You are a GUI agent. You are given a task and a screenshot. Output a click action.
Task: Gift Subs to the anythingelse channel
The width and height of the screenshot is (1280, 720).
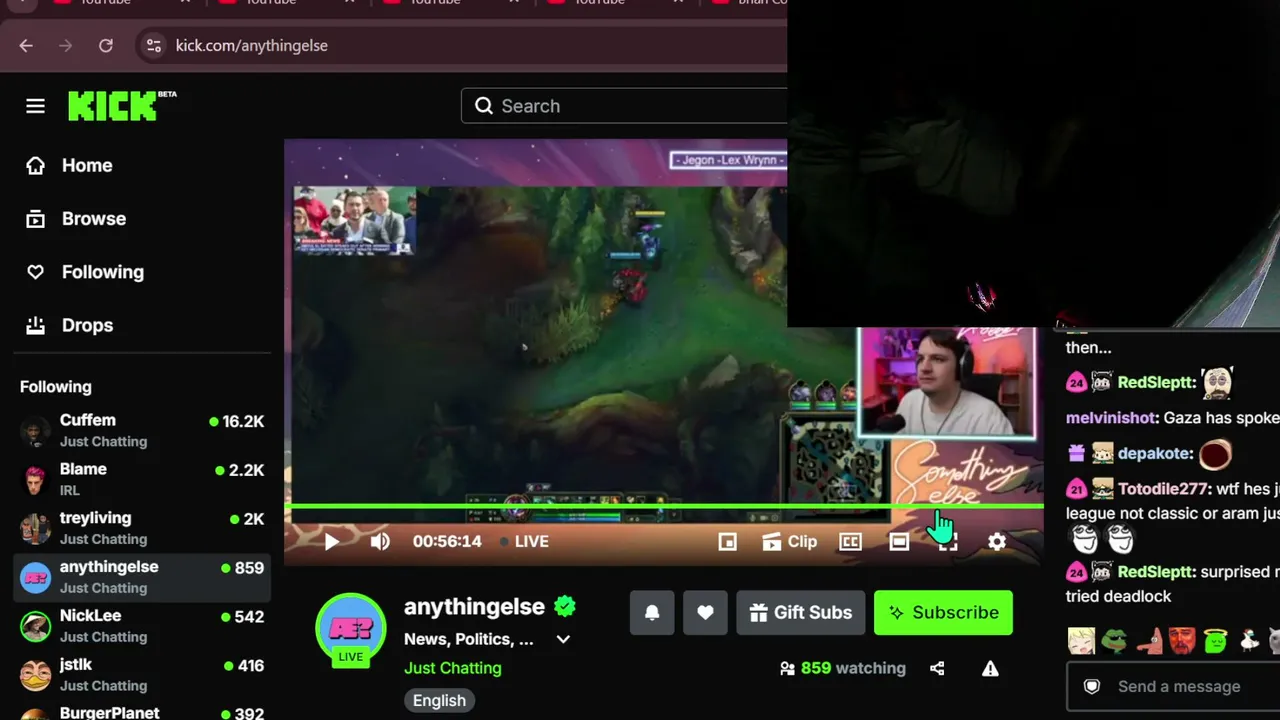click(x=801, y=613)
